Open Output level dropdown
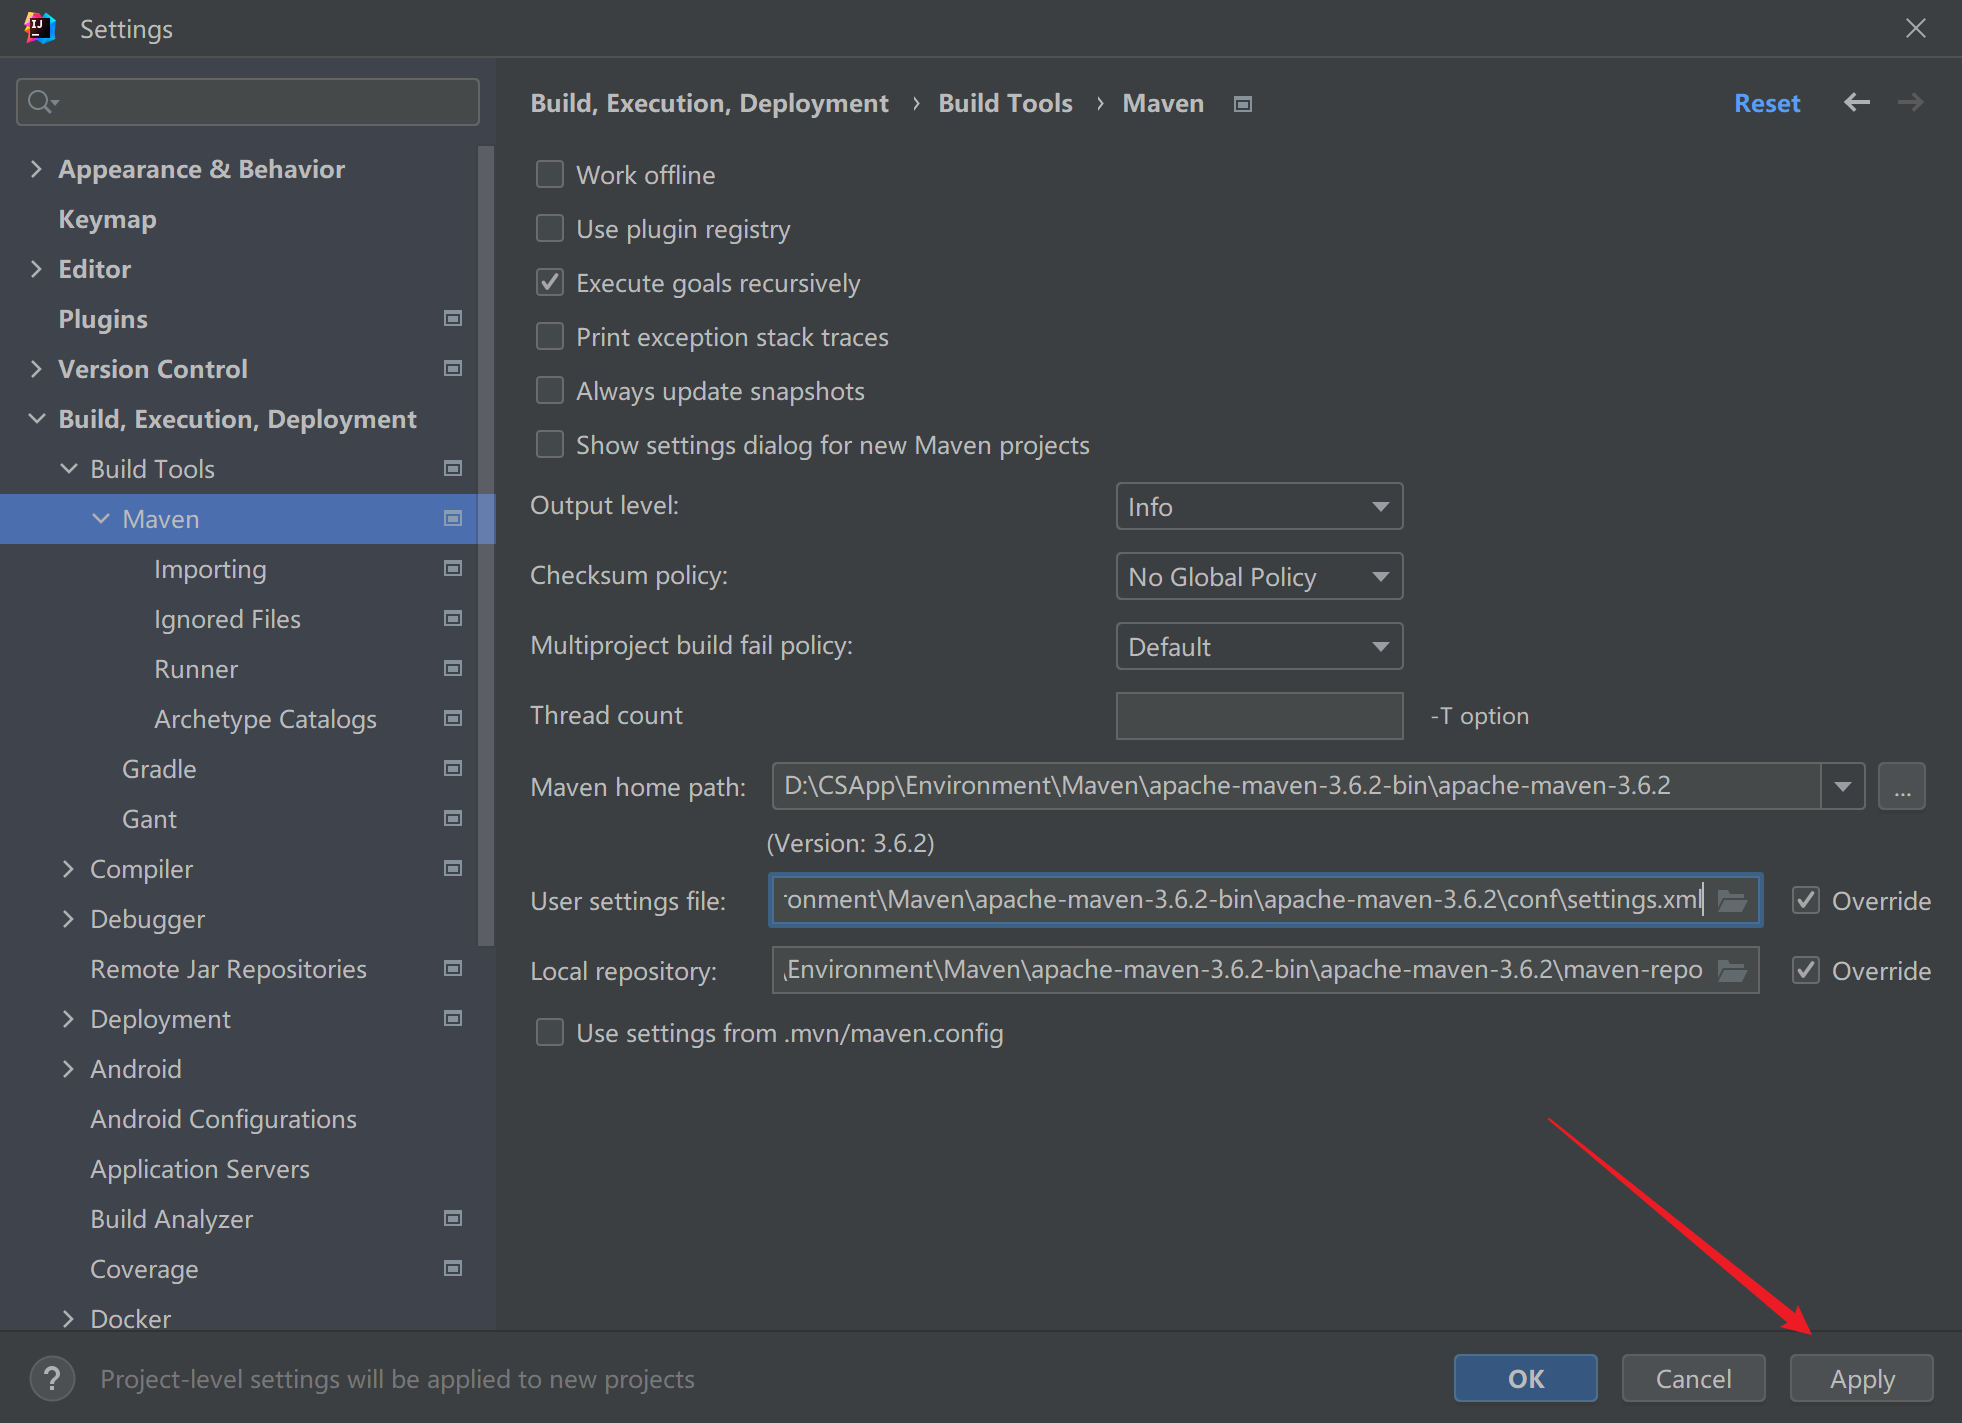1962x1423 pixels. [1259, 507]
